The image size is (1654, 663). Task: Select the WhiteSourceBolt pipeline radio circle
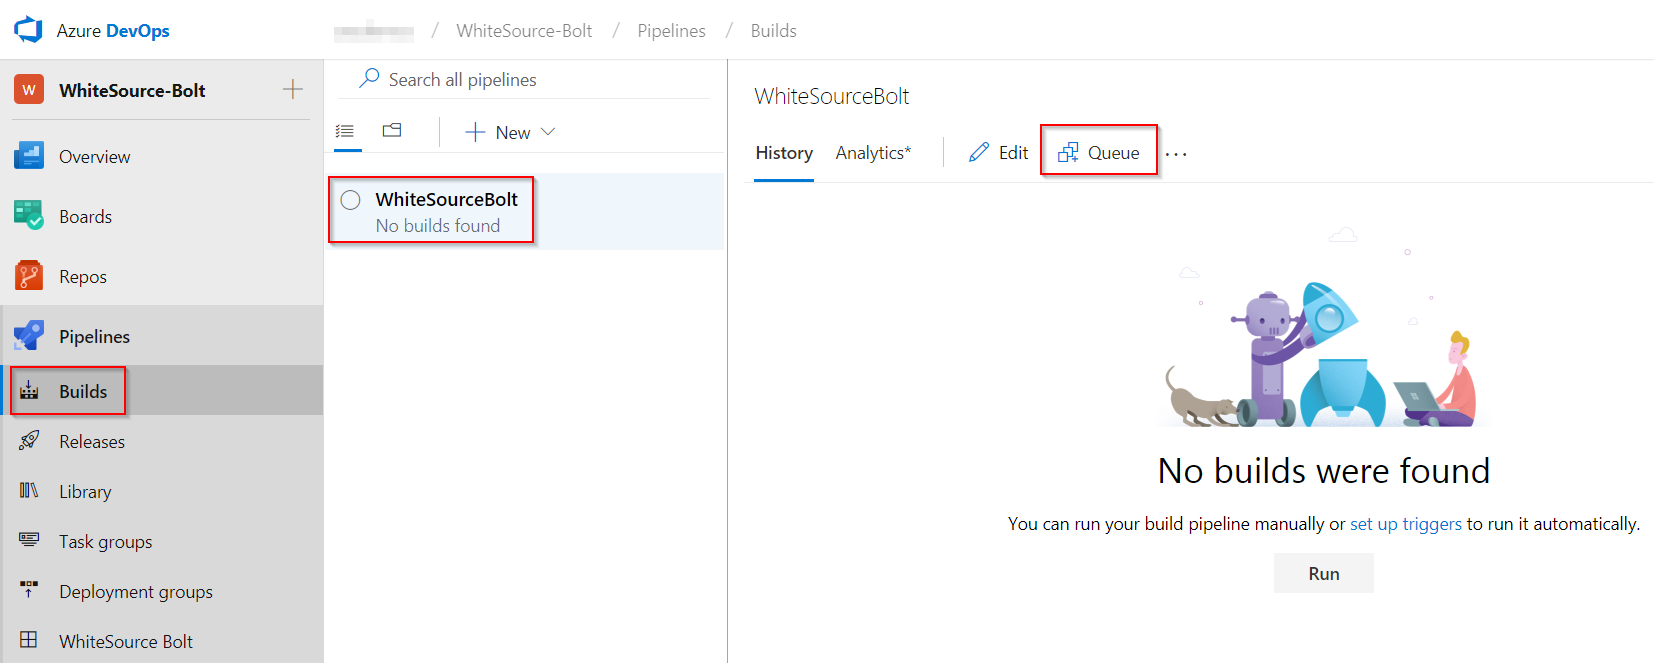pyautogui.click(x=351, y=200)
